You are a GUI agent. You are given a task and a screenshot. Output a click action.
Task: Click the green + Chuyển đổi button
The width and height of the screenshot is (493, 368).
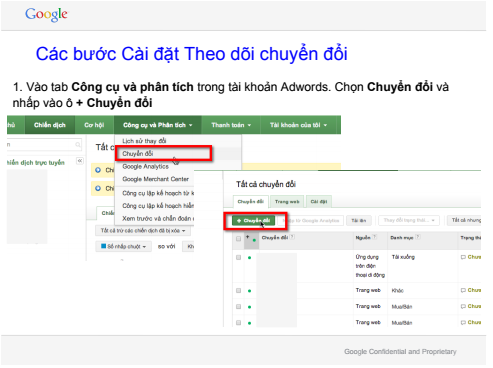click(x=254, y=221)
